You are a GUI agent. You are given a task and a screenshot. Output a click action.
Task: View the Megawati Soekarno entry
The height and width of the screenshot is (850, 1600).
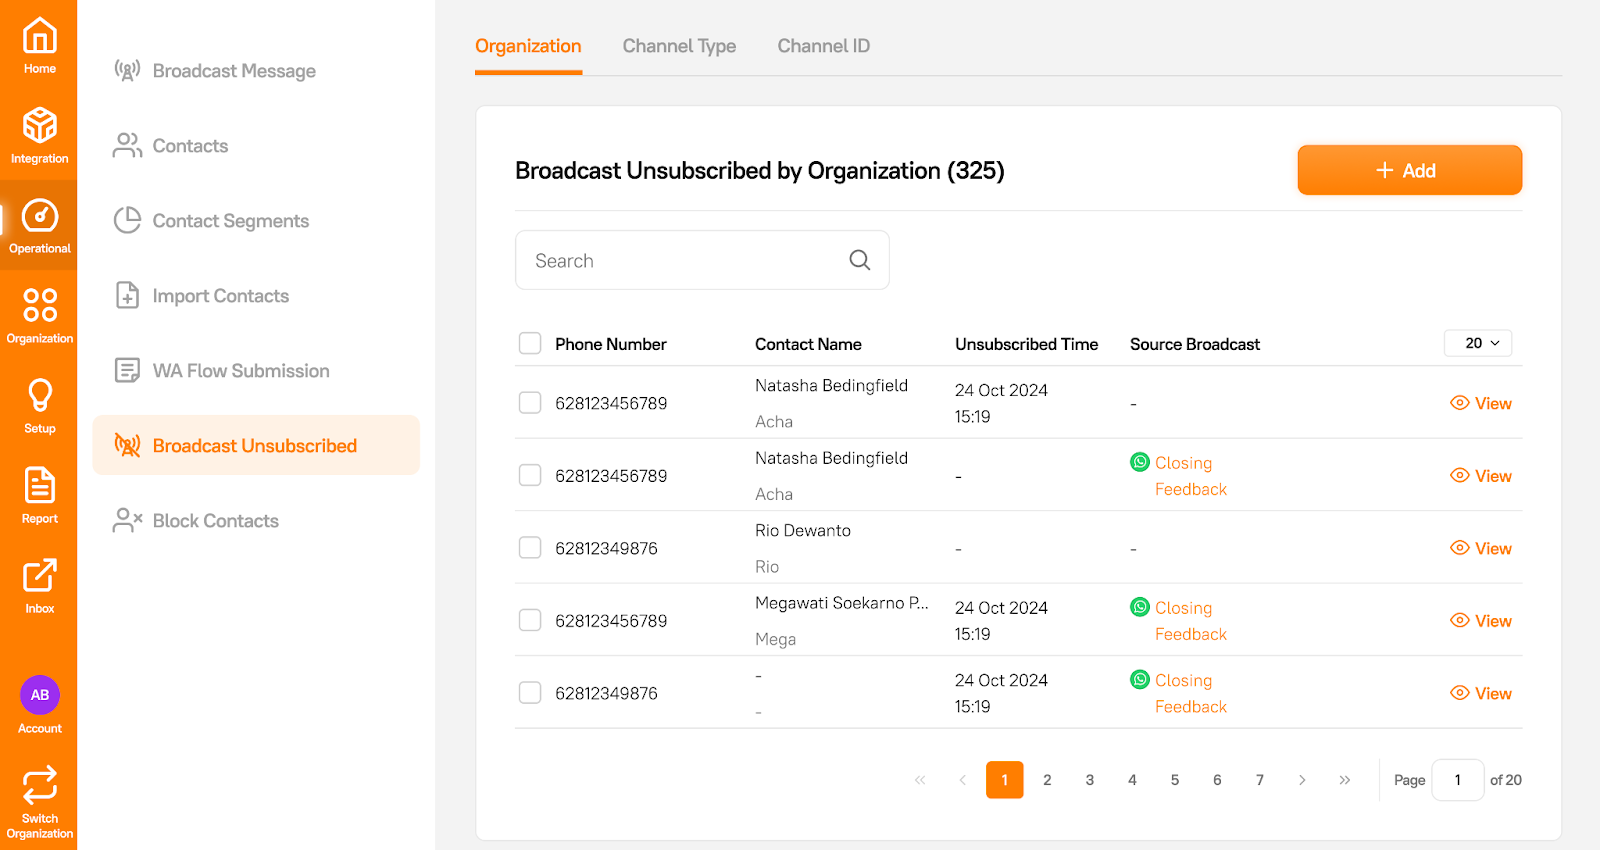(x=1481, y=621)
